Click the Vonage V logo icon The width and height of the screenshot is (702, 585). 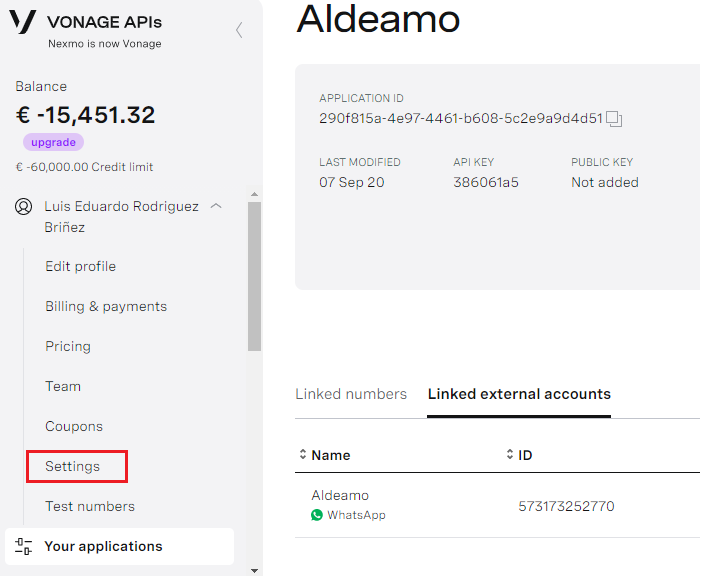click(x=22, y=22)
